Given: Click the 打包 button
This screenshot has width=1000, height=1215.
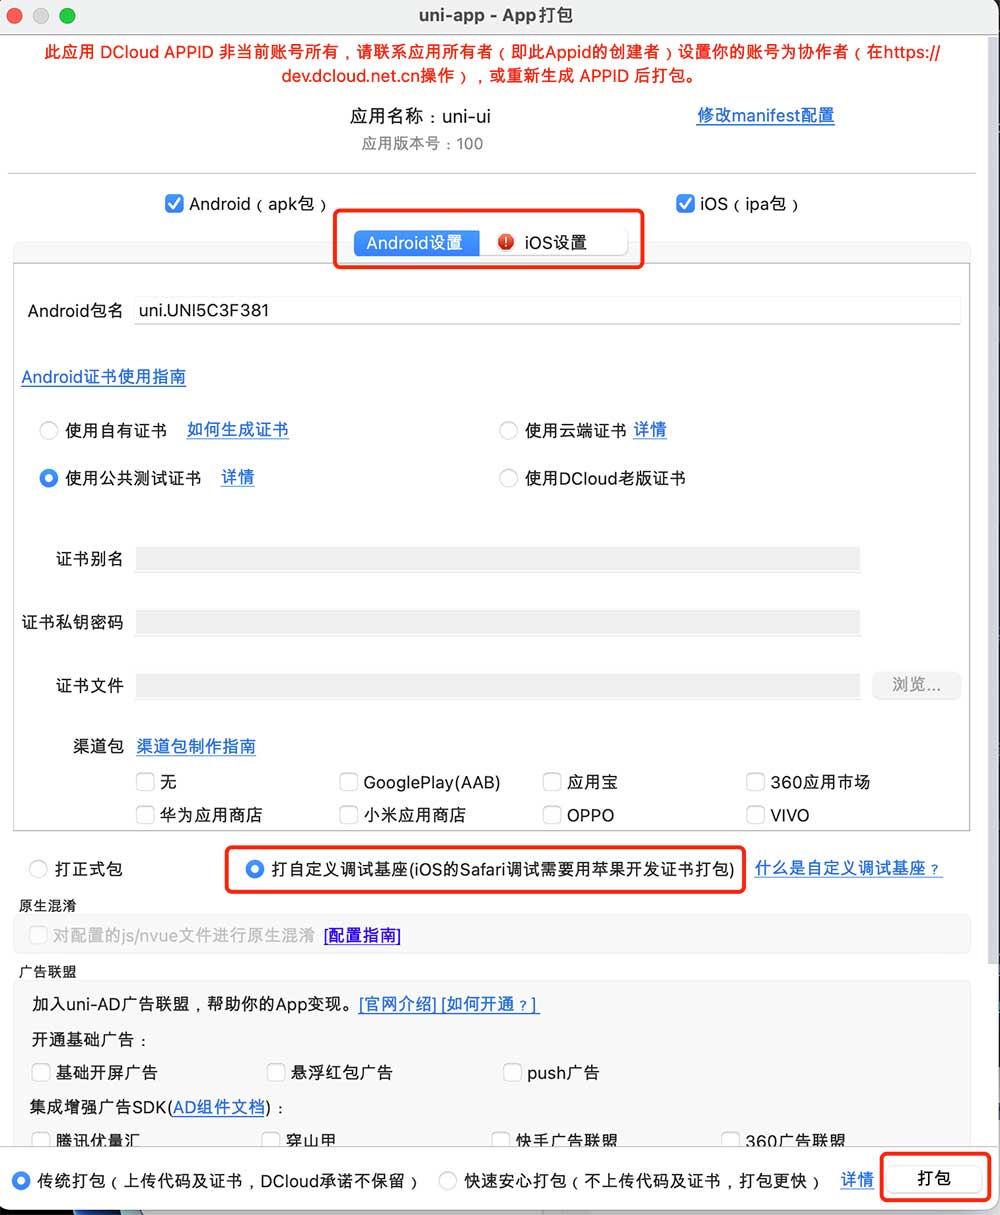Looking at the screenshot, I should point(935,1178).
